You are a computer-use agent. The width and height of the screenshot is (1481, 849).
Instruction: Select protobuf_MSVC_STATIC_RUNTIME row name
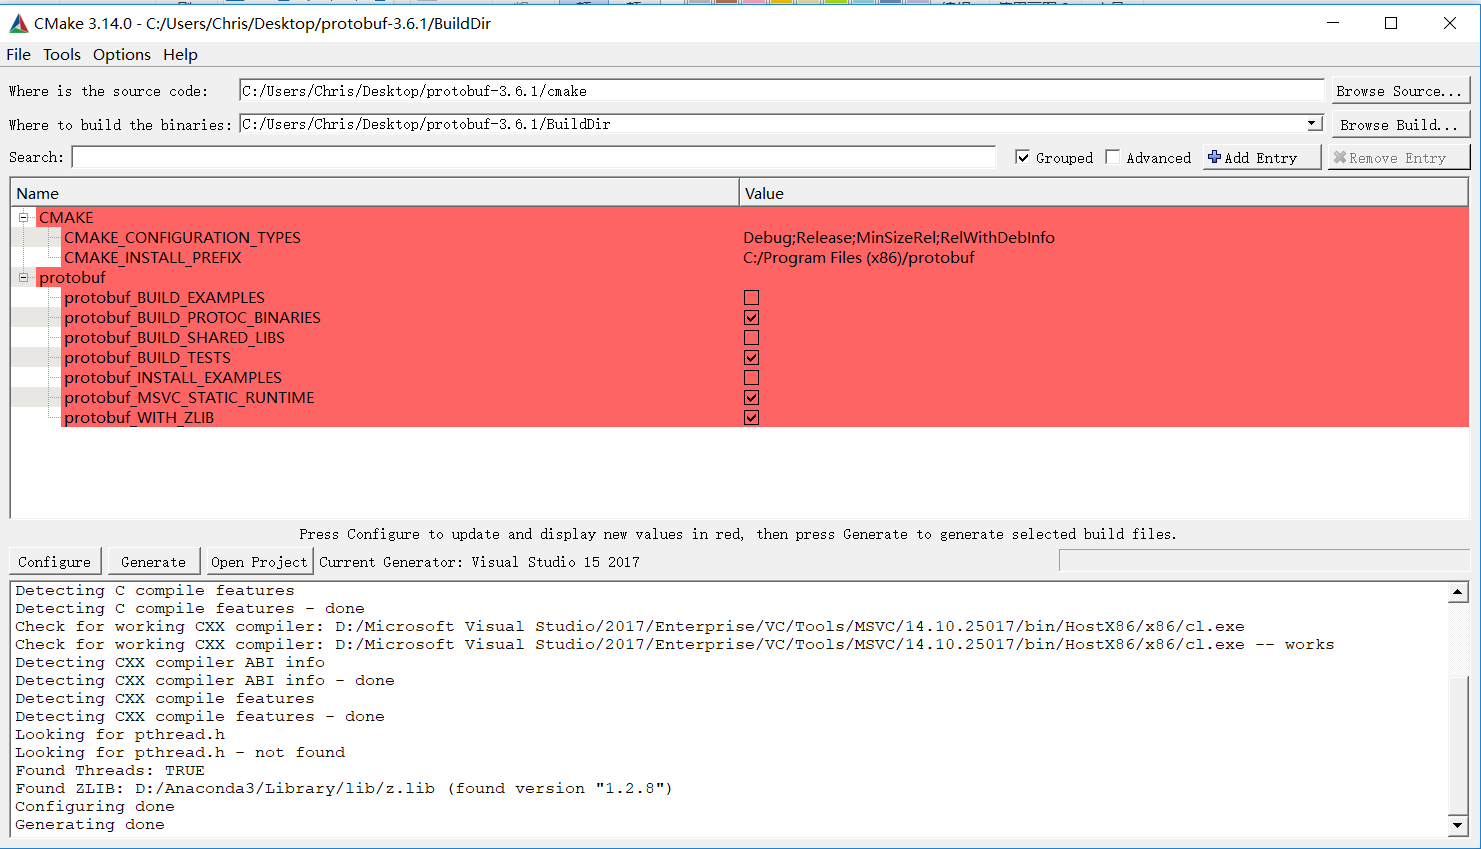[189, 397]
